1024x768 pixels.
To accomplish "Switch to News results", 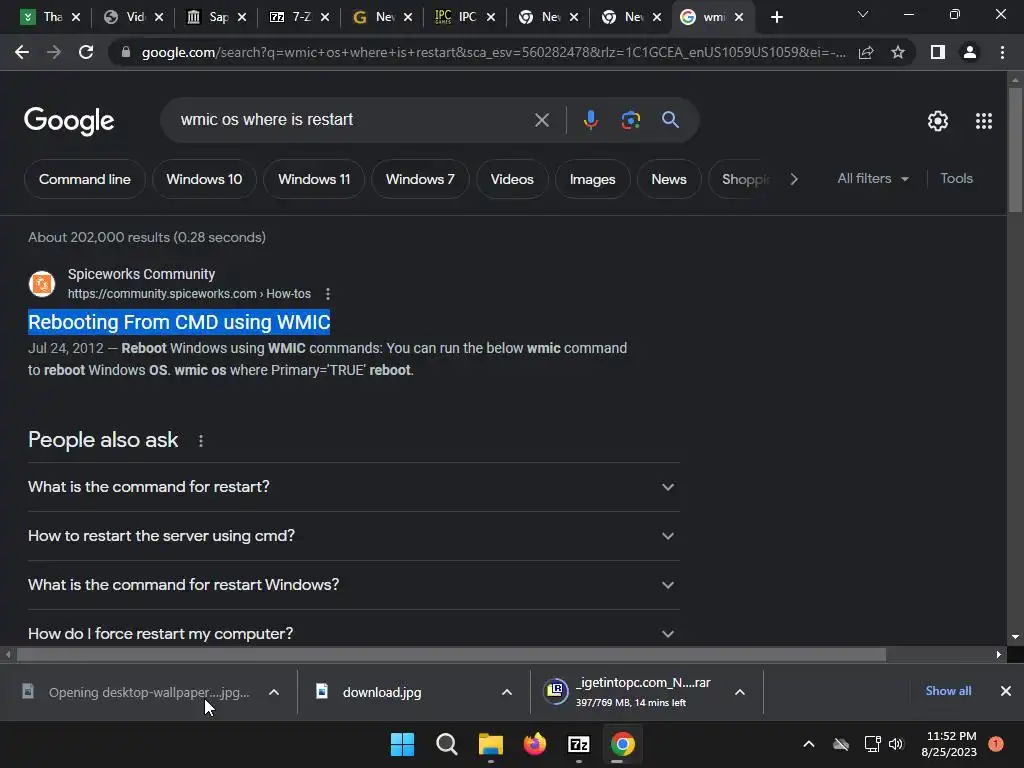I will 669,179.
